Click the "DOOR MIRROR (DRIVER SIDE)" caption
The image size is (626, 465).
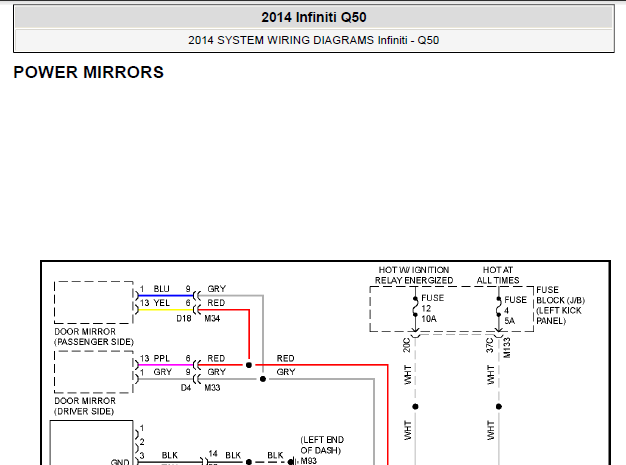pos(85,406)
